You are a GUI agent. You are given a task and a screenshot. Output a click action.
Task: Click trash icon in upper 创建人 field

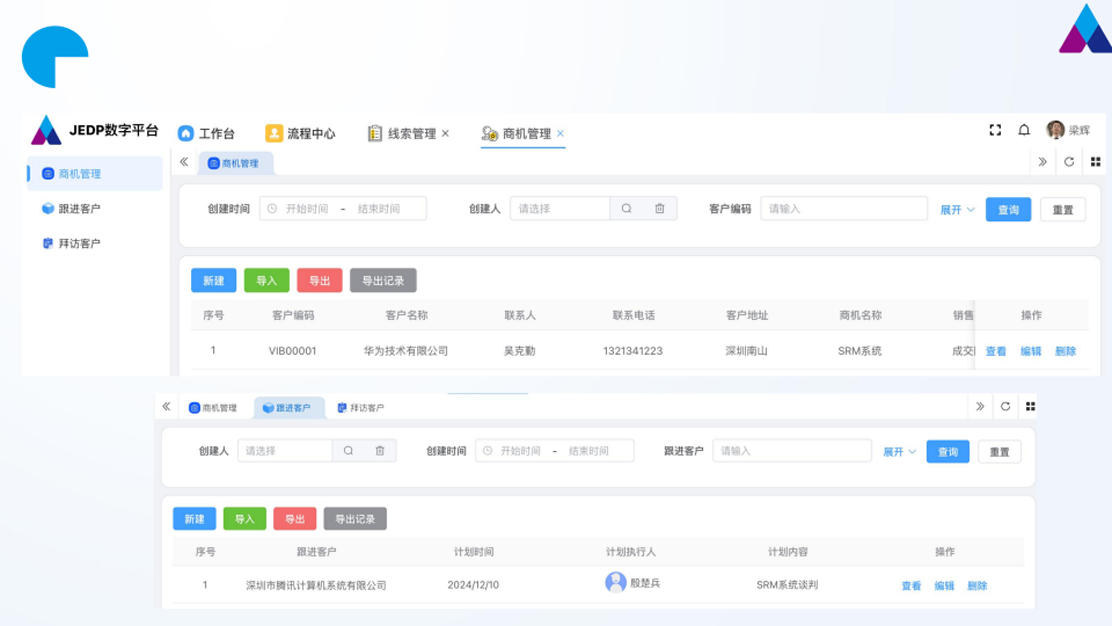[660, 209]
